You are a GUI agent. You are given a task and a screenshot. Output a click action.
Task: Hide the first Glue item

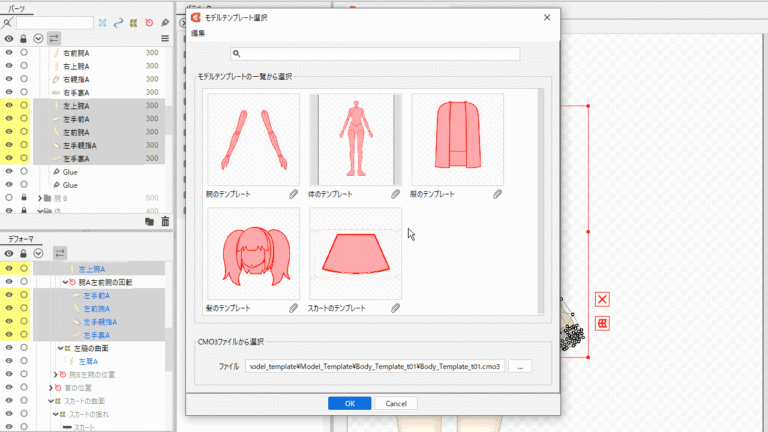[x=9, y=171]
